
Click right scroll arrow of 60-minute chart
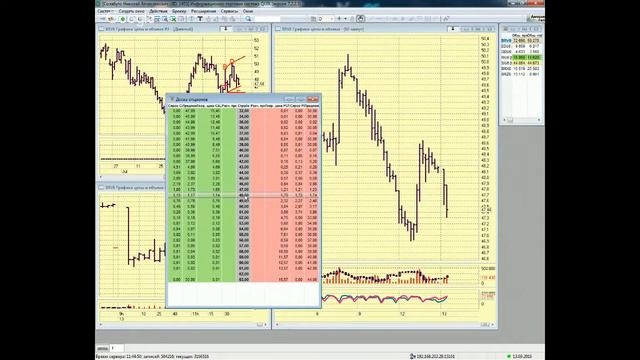click(x=493, y=324)
